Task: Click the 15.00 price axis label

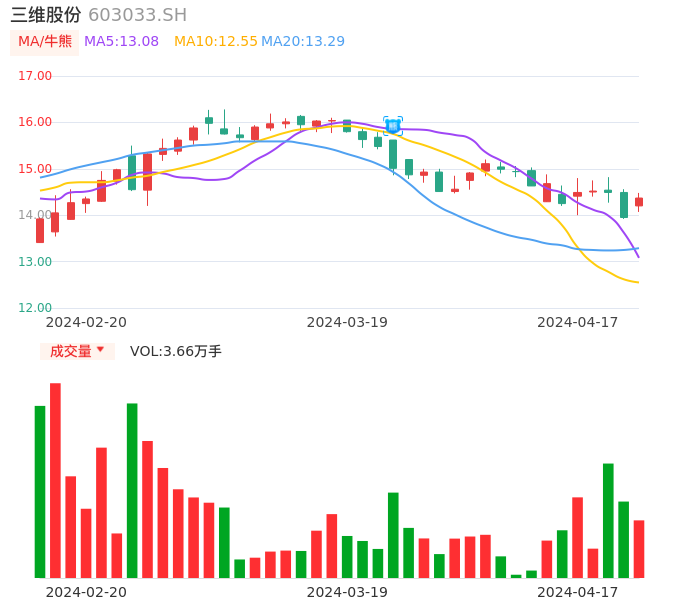Action: point(35,169)
